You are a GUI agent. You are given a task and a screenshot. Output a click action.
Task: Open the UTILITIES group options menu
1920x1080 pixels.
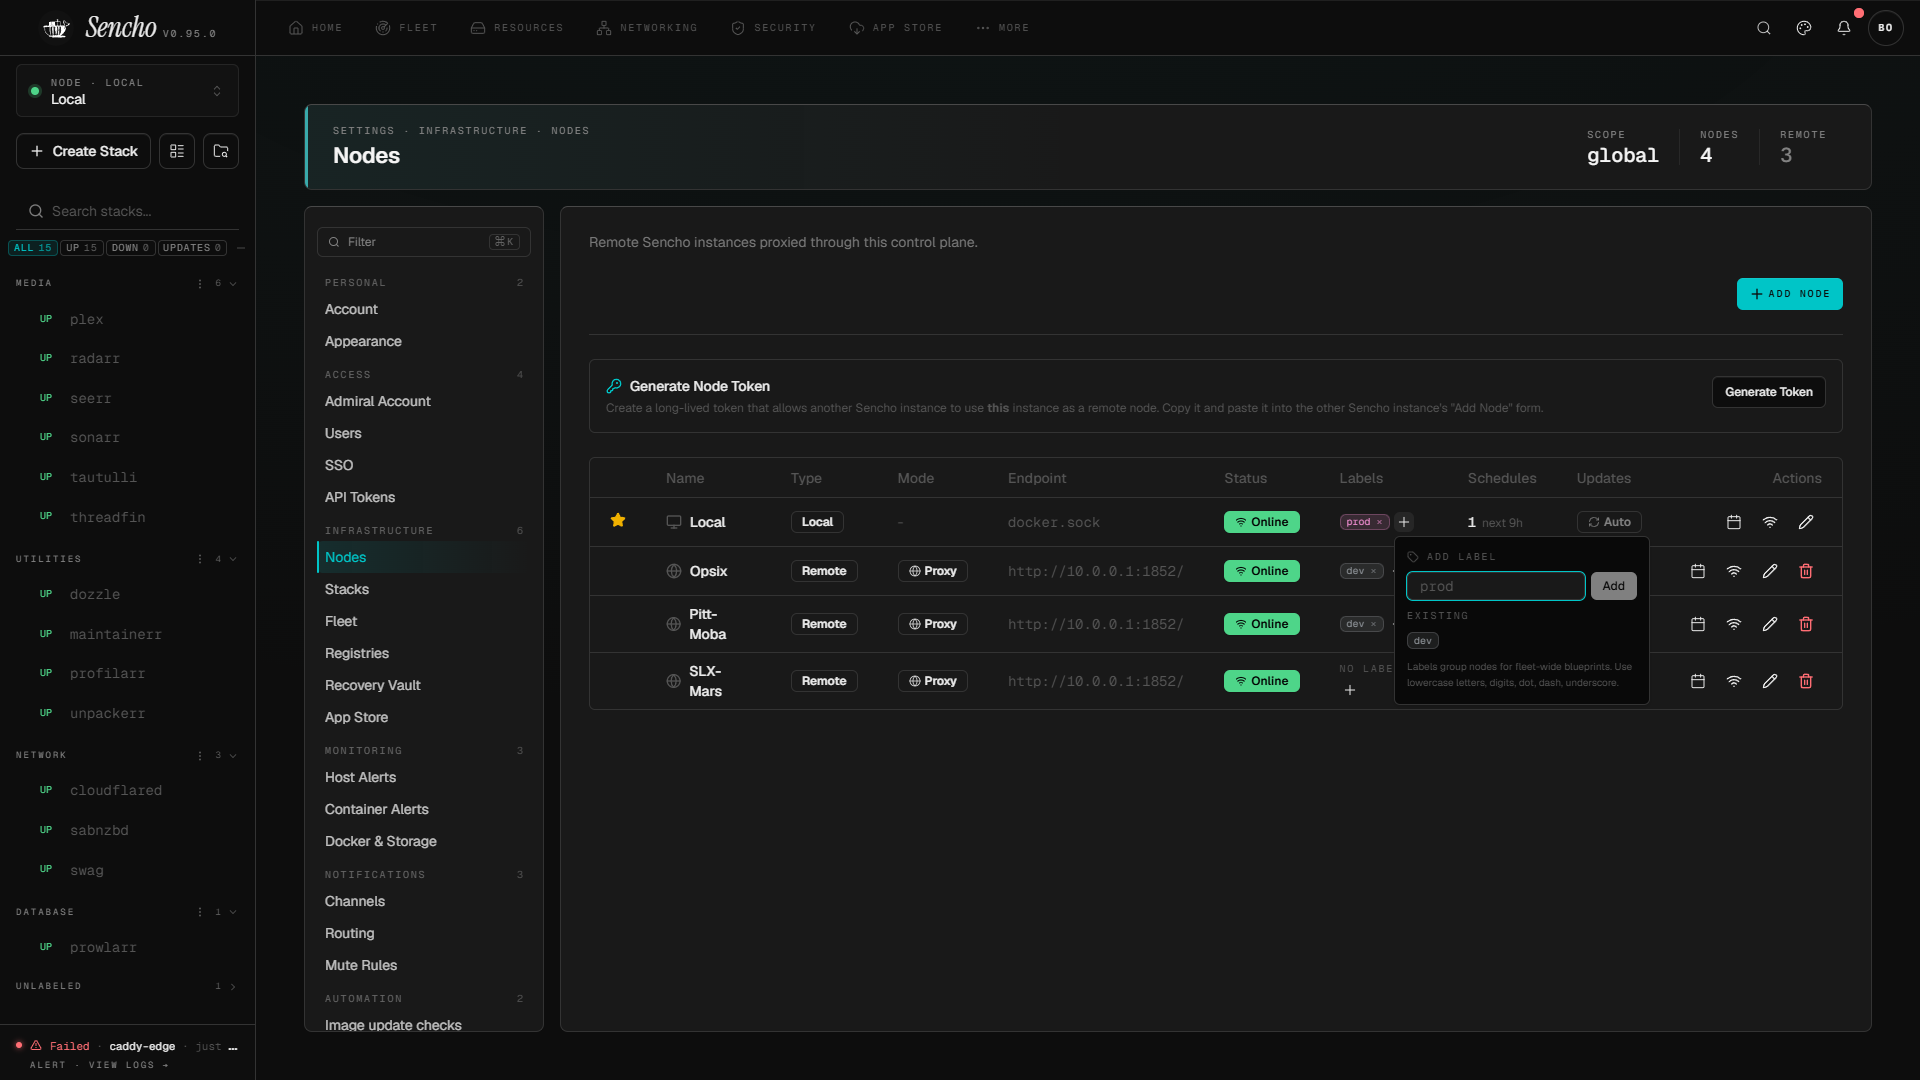point(200,559)
